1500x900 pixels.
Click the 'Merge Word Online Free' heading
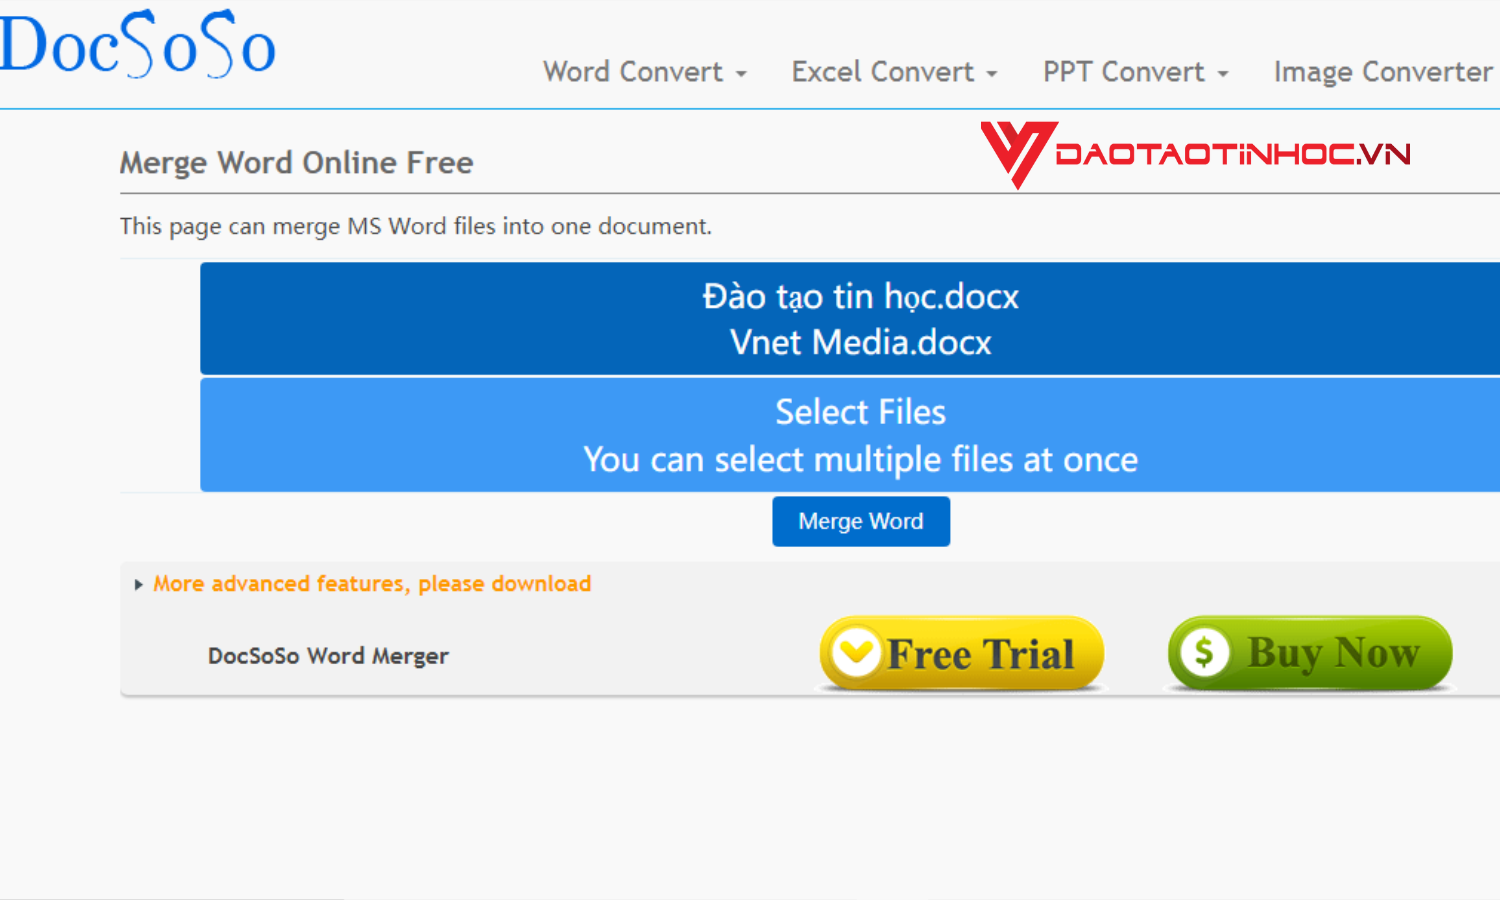click(x=296, y=162)
